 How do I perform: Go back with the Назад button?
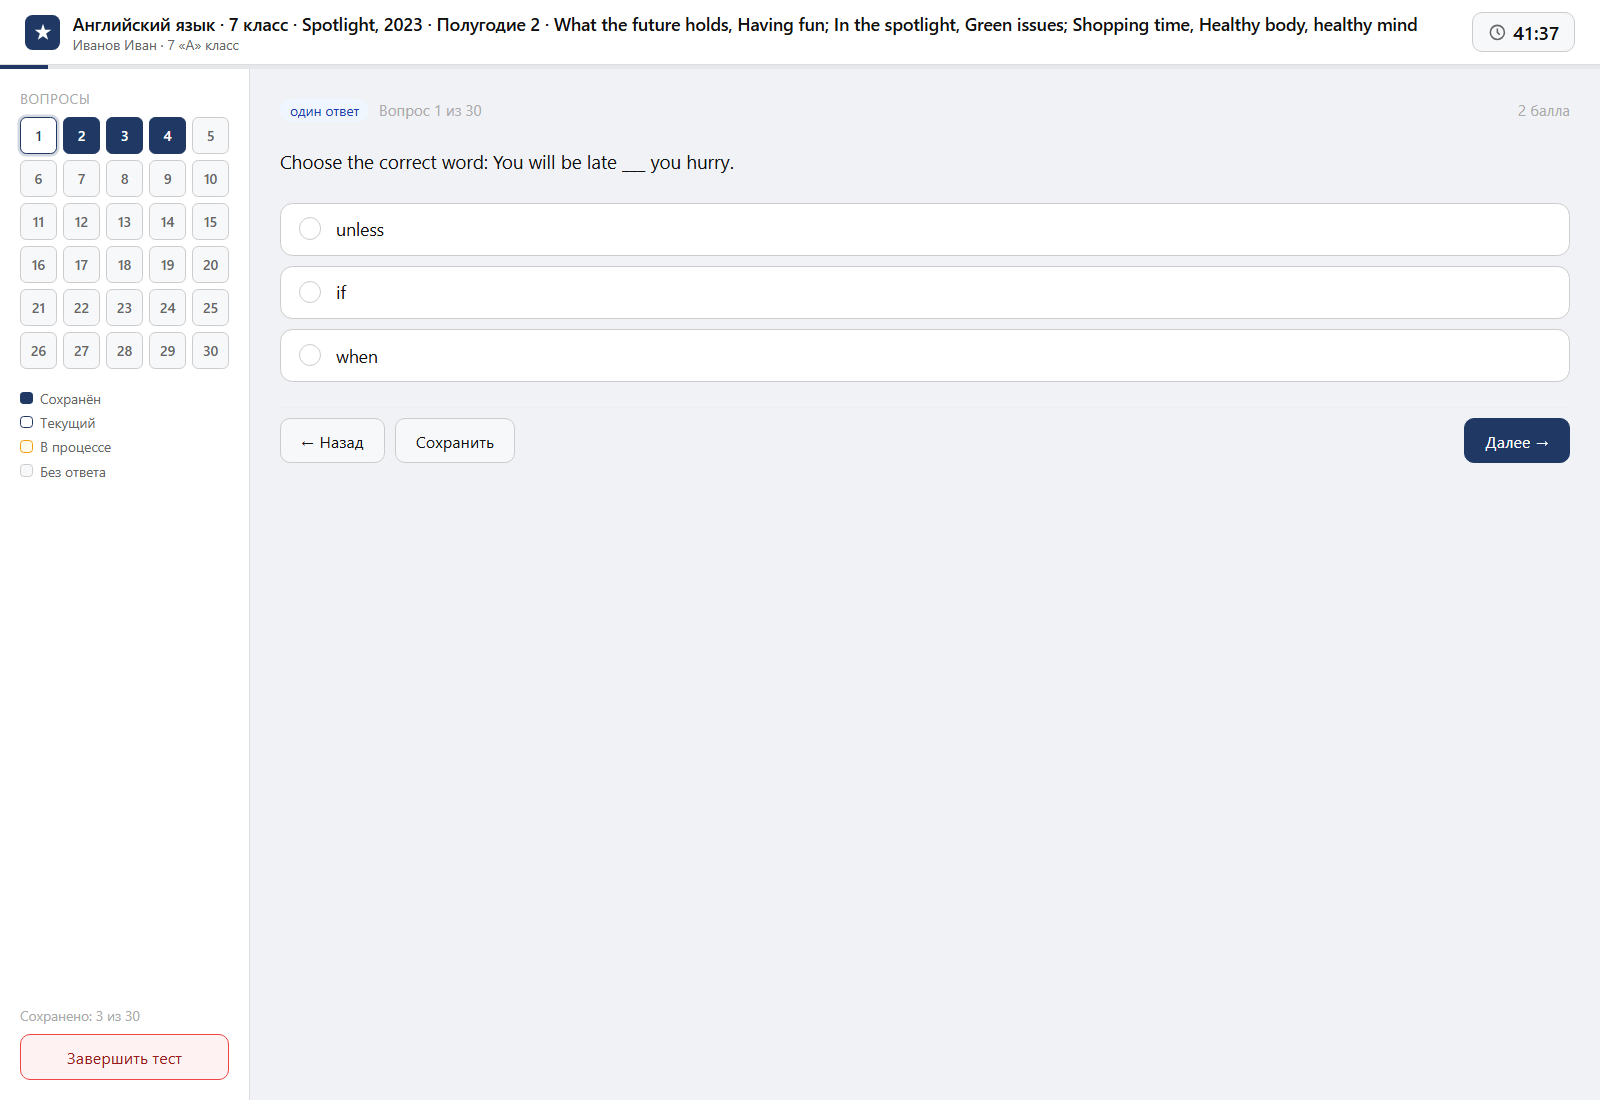332,441
